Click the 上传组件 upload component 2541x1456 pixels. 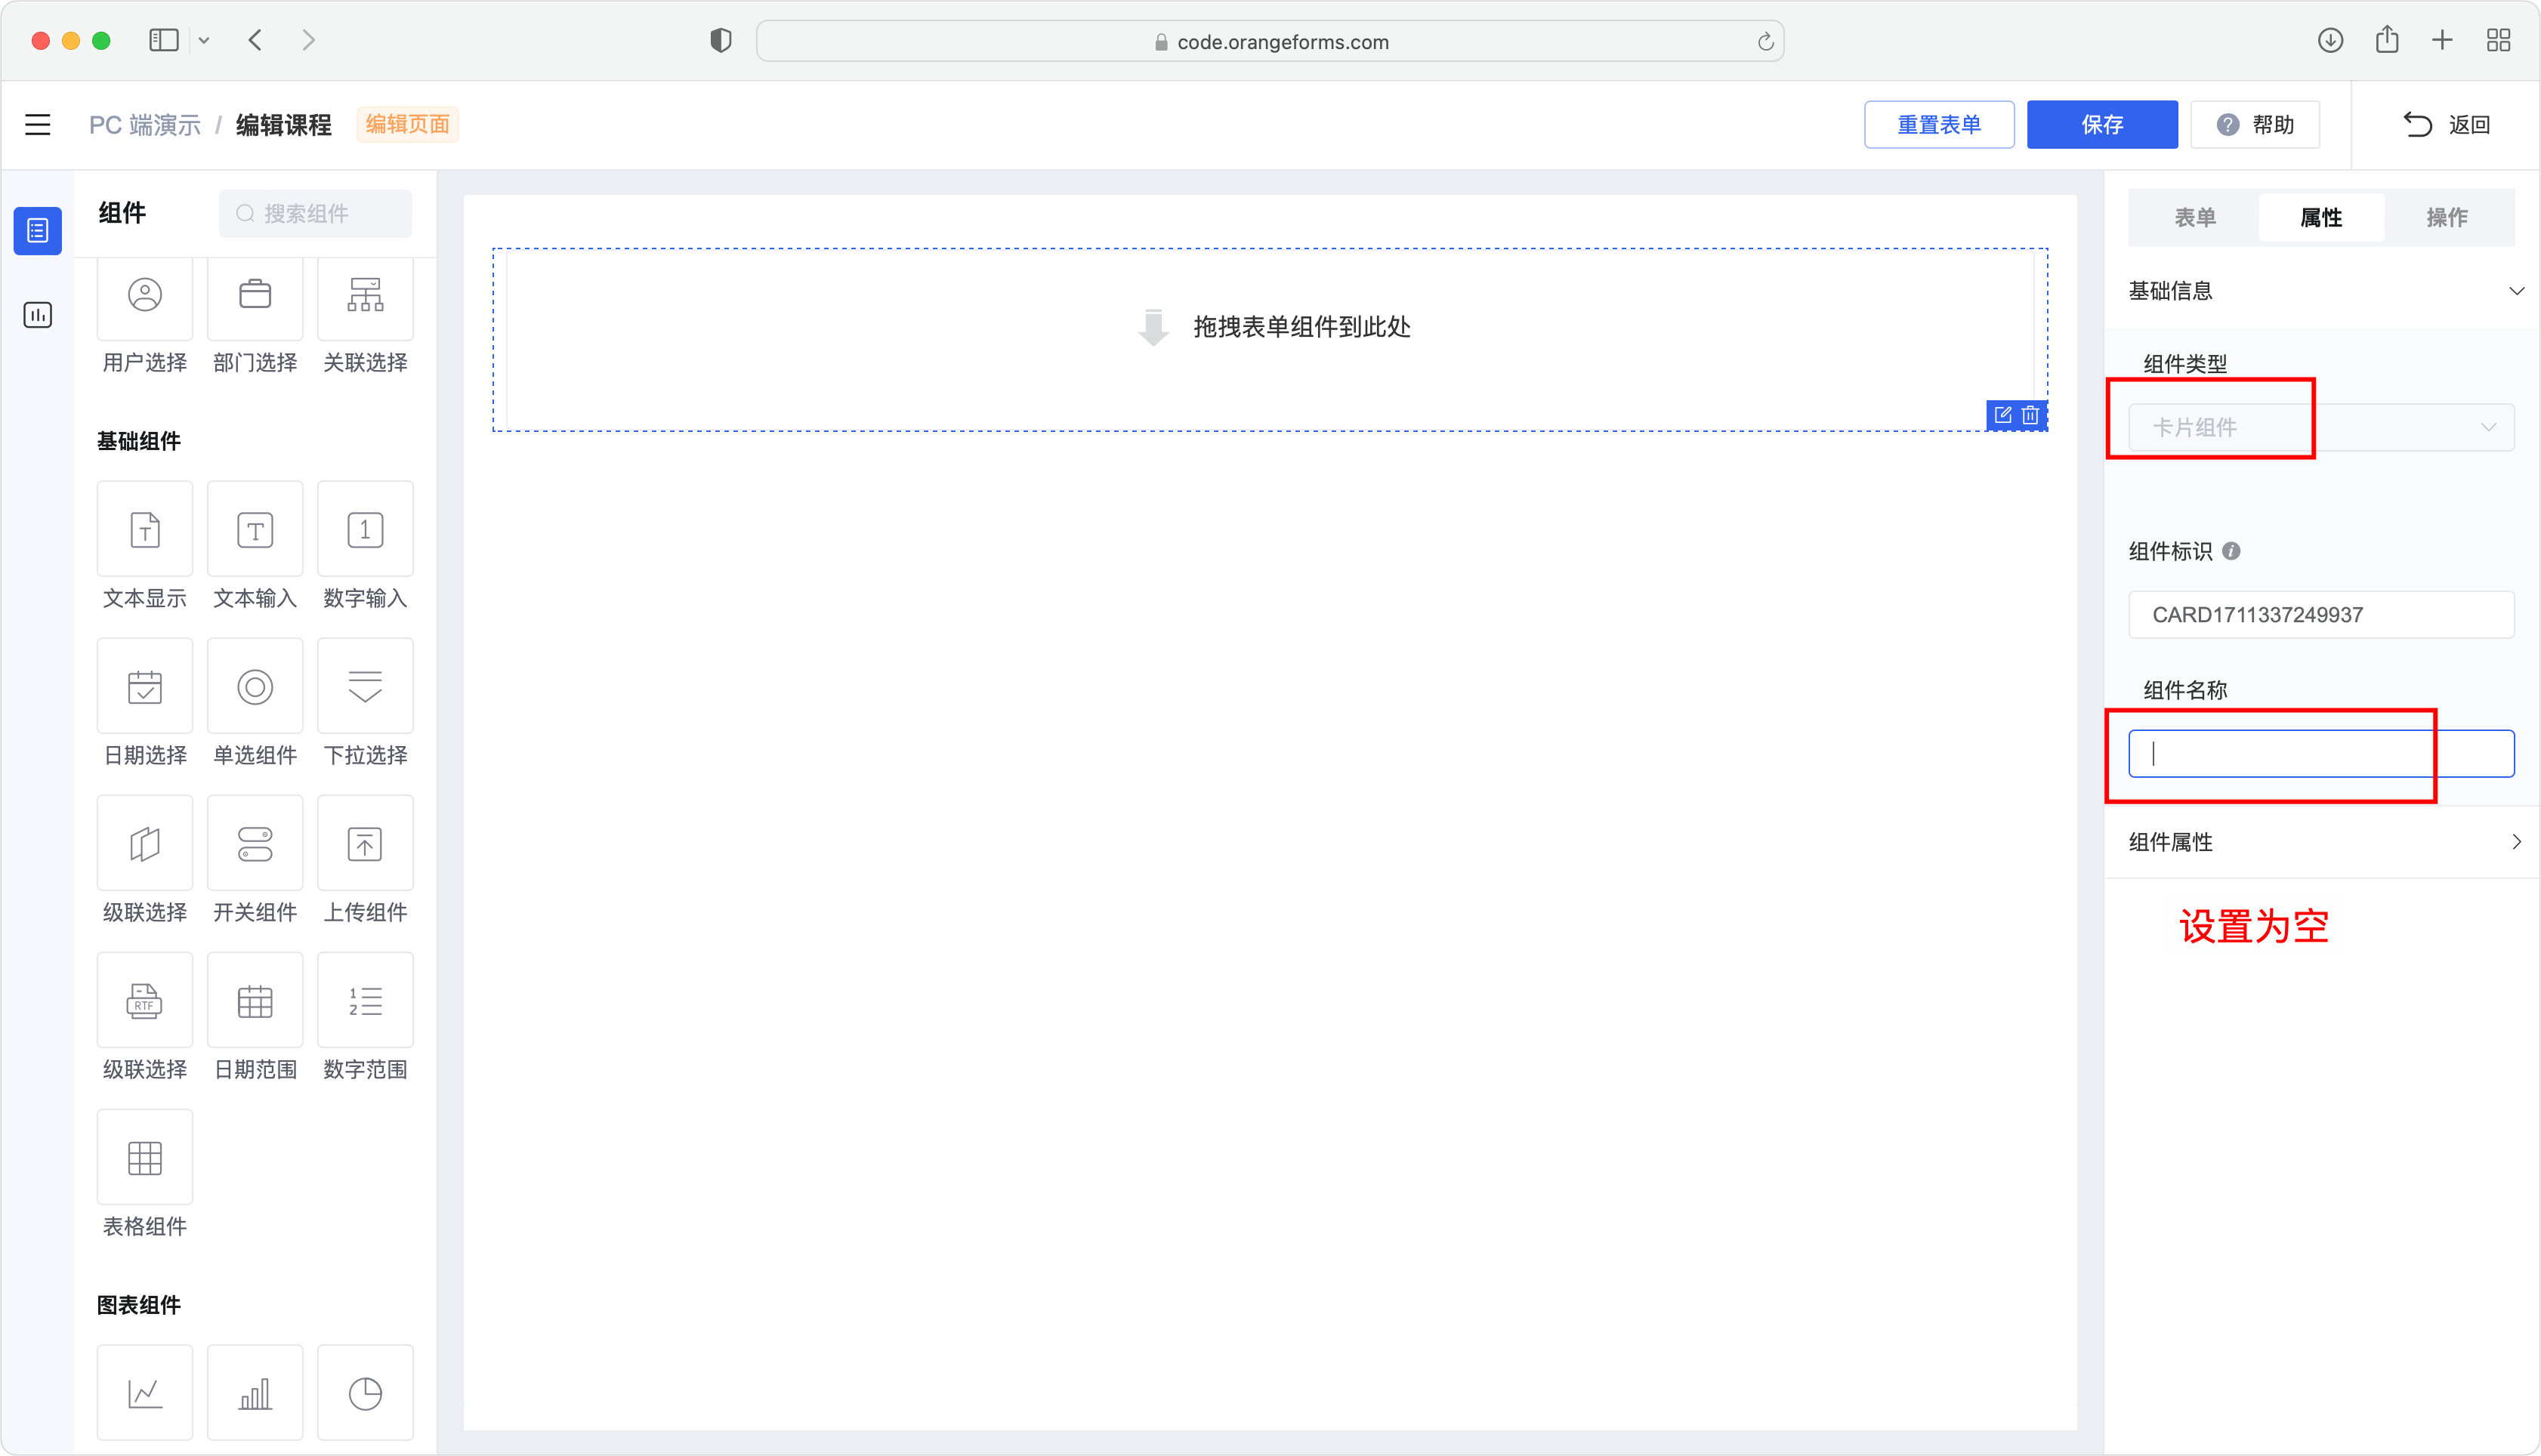(x=365, y=843)
